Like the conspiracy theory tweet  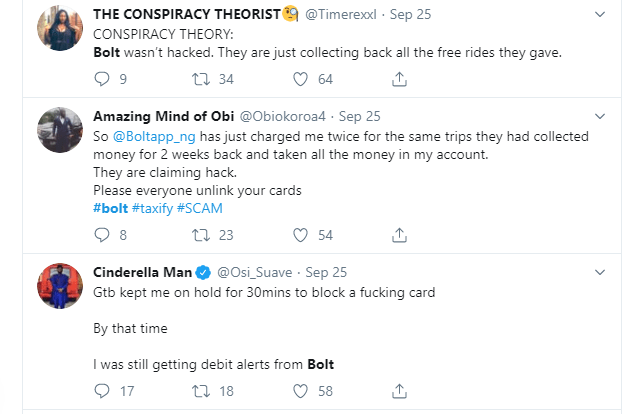tap(299, 79)
